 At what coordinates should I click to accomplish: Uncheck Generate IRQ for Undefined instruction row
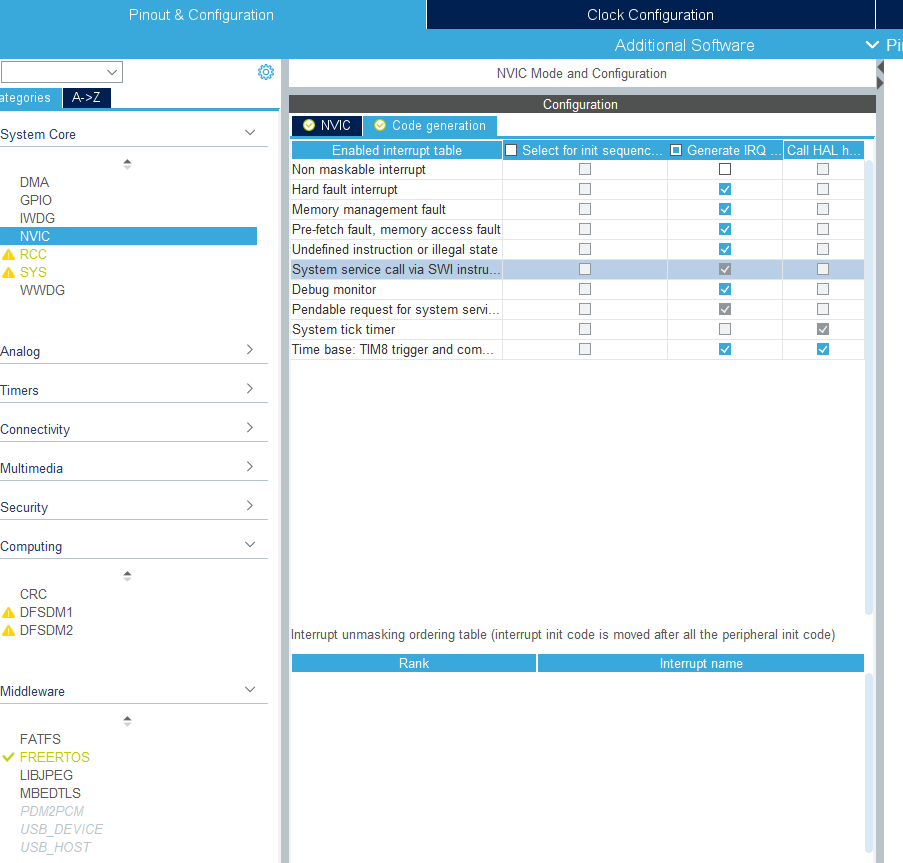(x=725, y=249)
